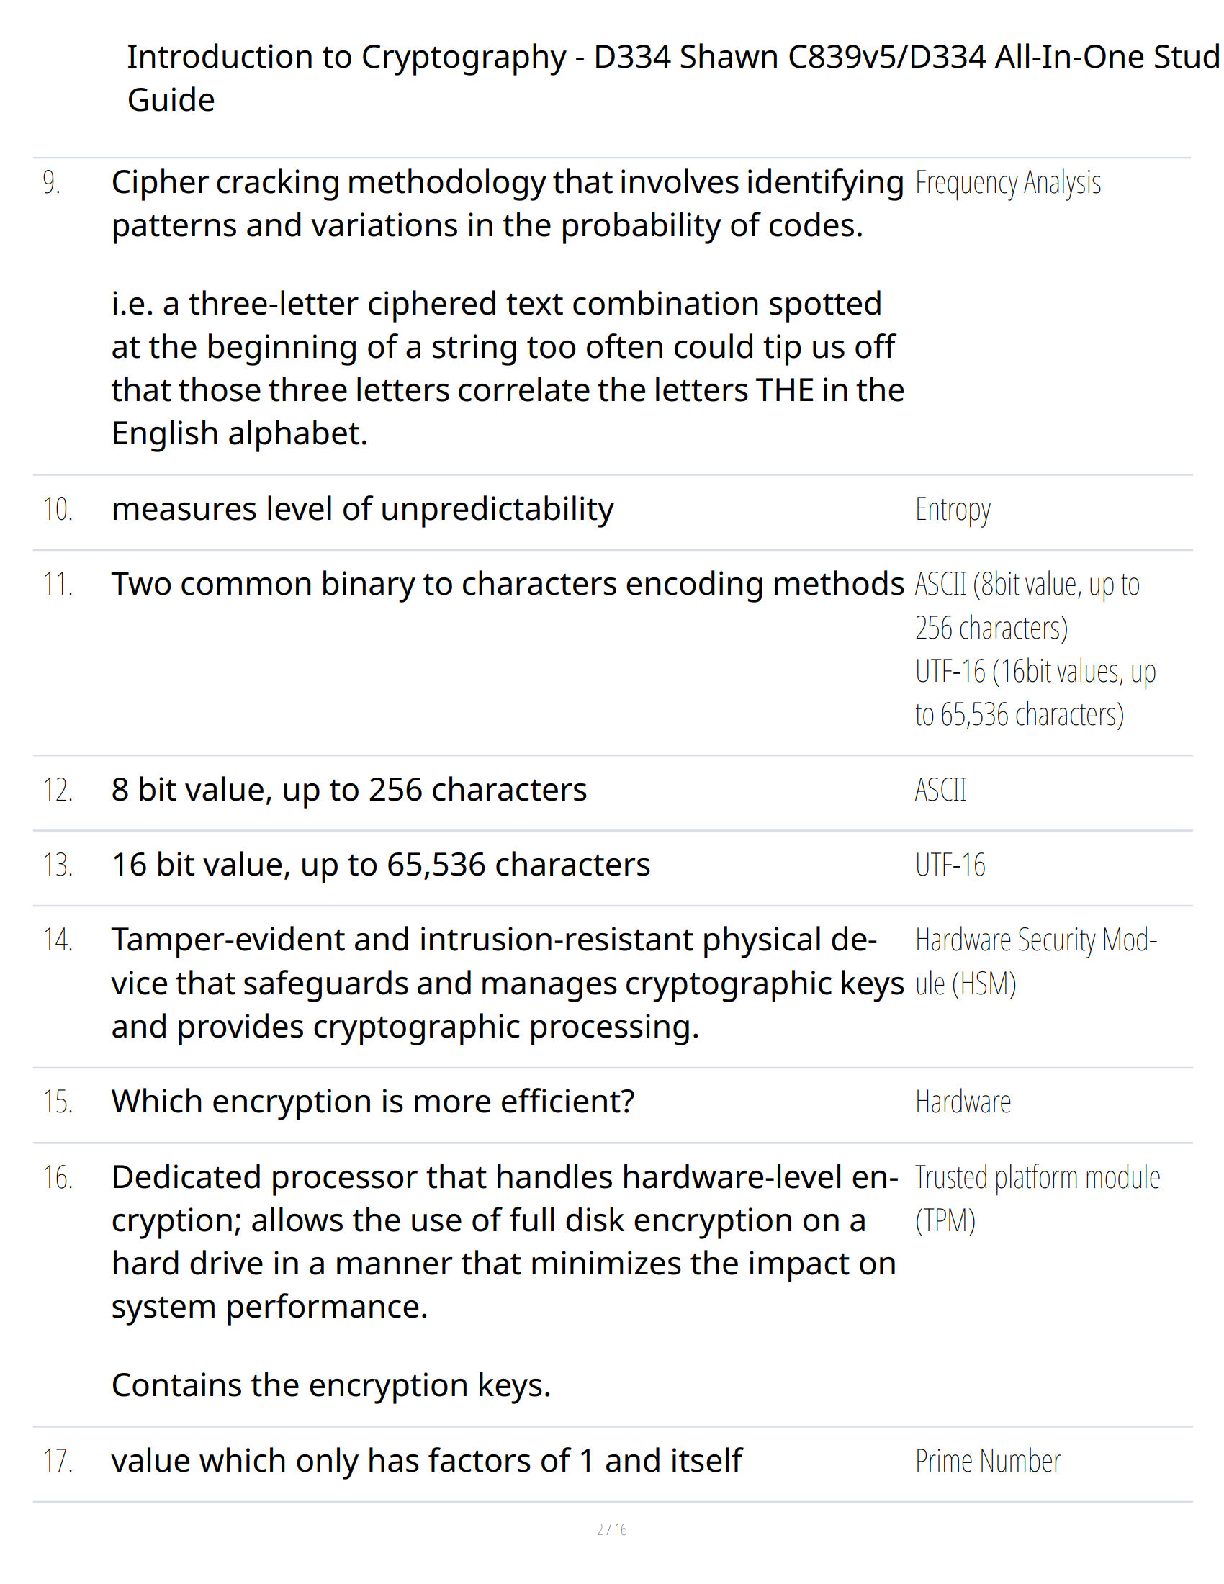Viewport: 1224px width, 1584px height.
Task: Click the 'ASCII (8bit value, up to' answer line
Action: click(1027, 584)
